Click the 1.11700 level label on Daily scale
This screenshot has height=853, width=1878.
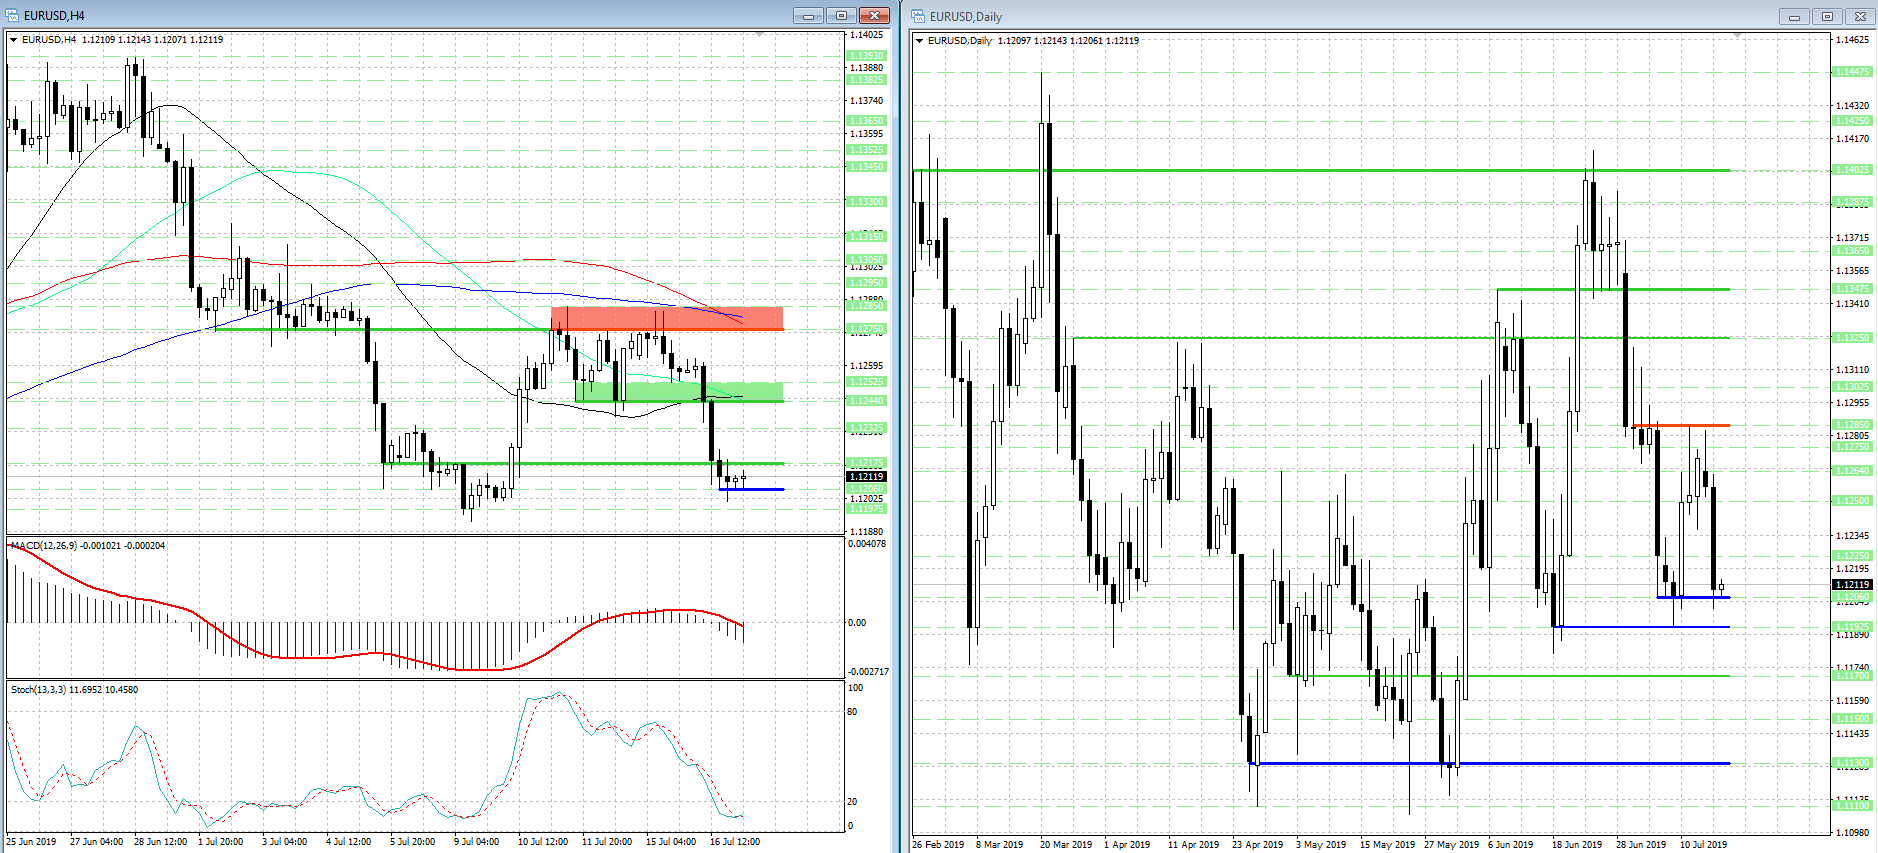coord(1852,676)
